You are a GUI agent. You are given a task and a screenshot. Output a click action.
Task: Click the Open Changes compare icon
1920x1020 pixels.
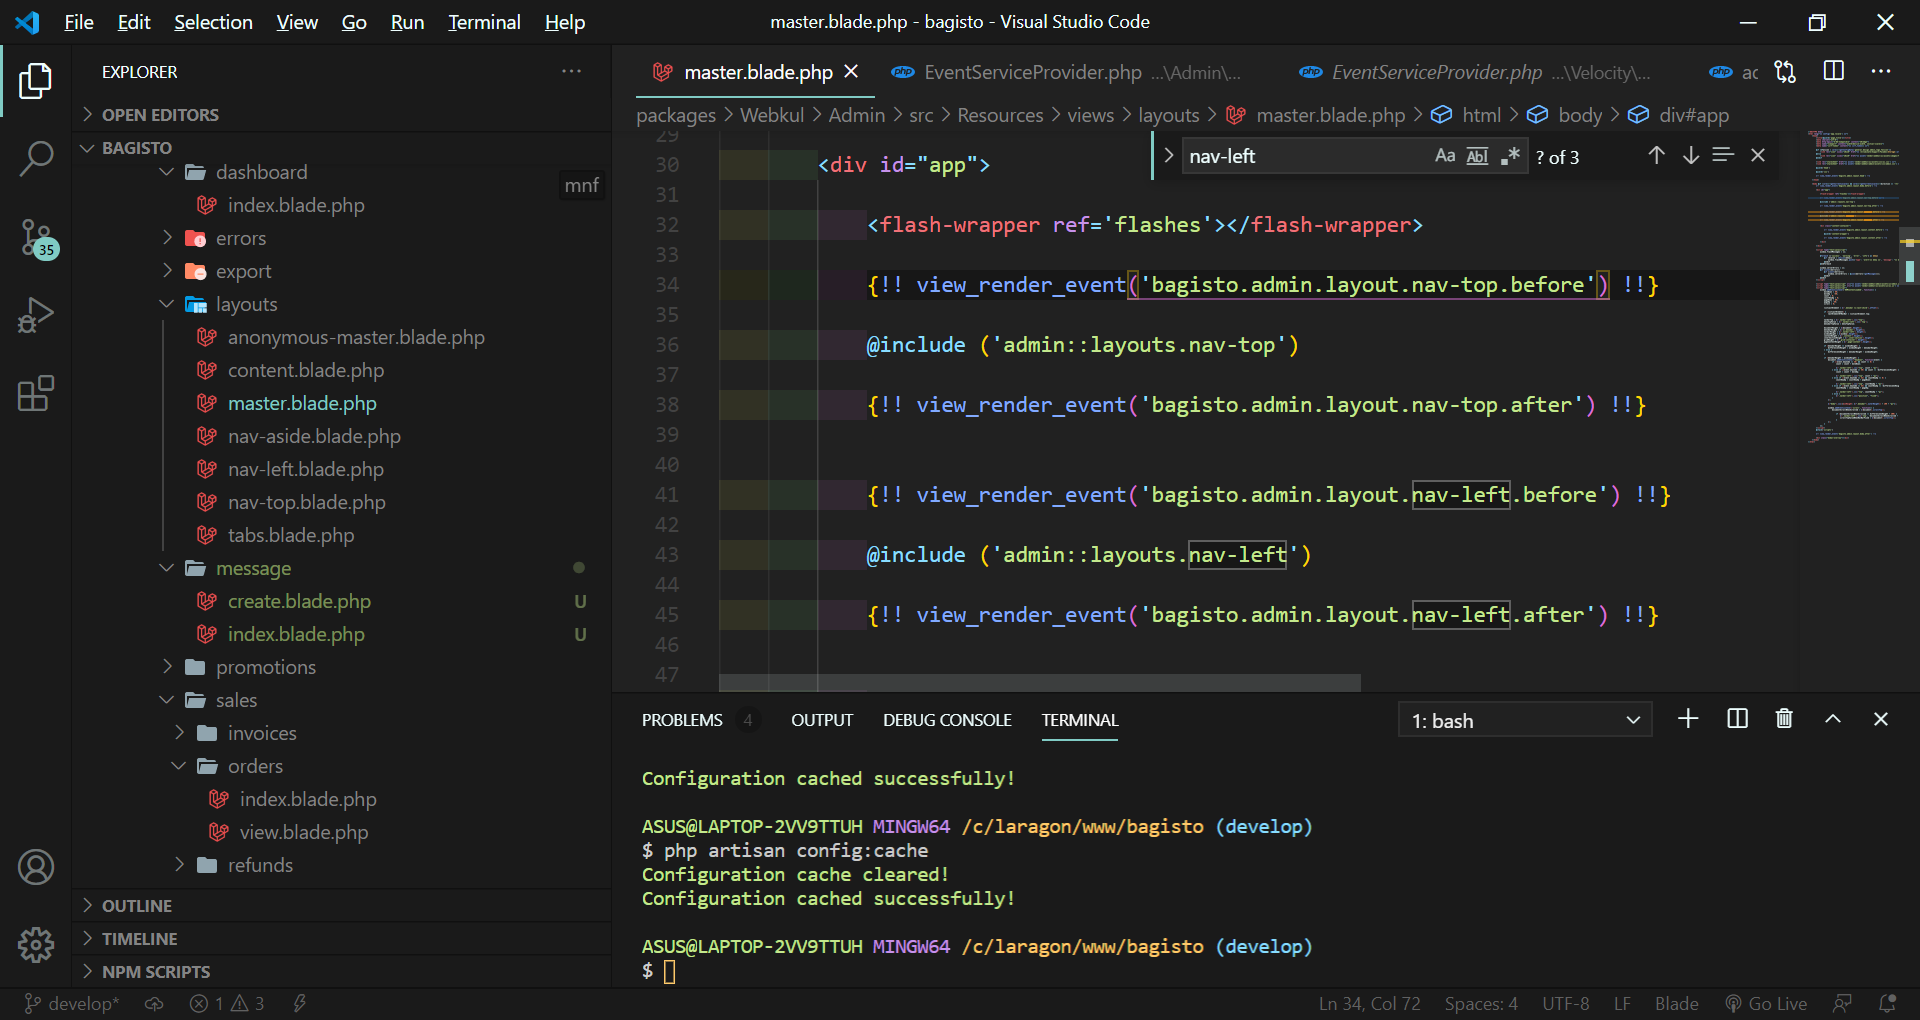tap(1786, 72)
